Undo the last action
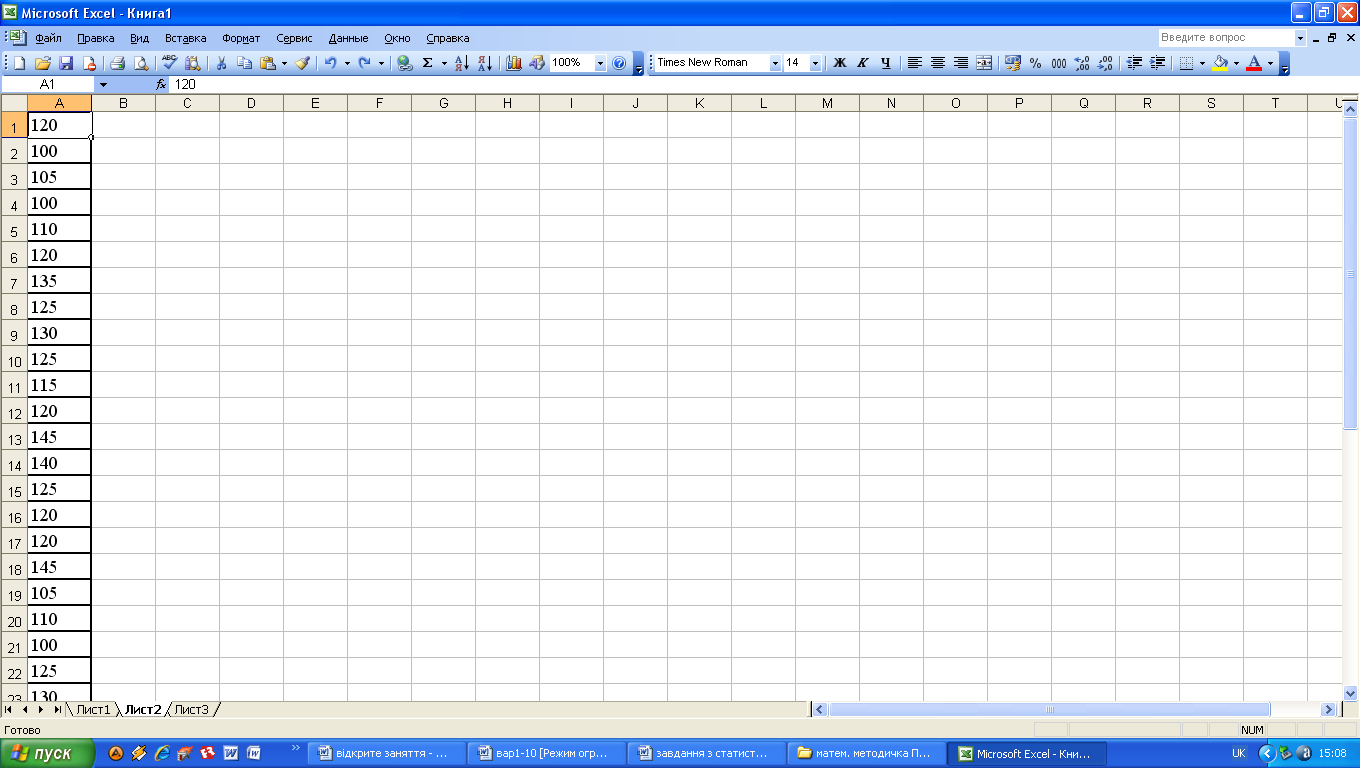Image resolution: width=1360 pixels, height=768 pixels. click(330, 63)
